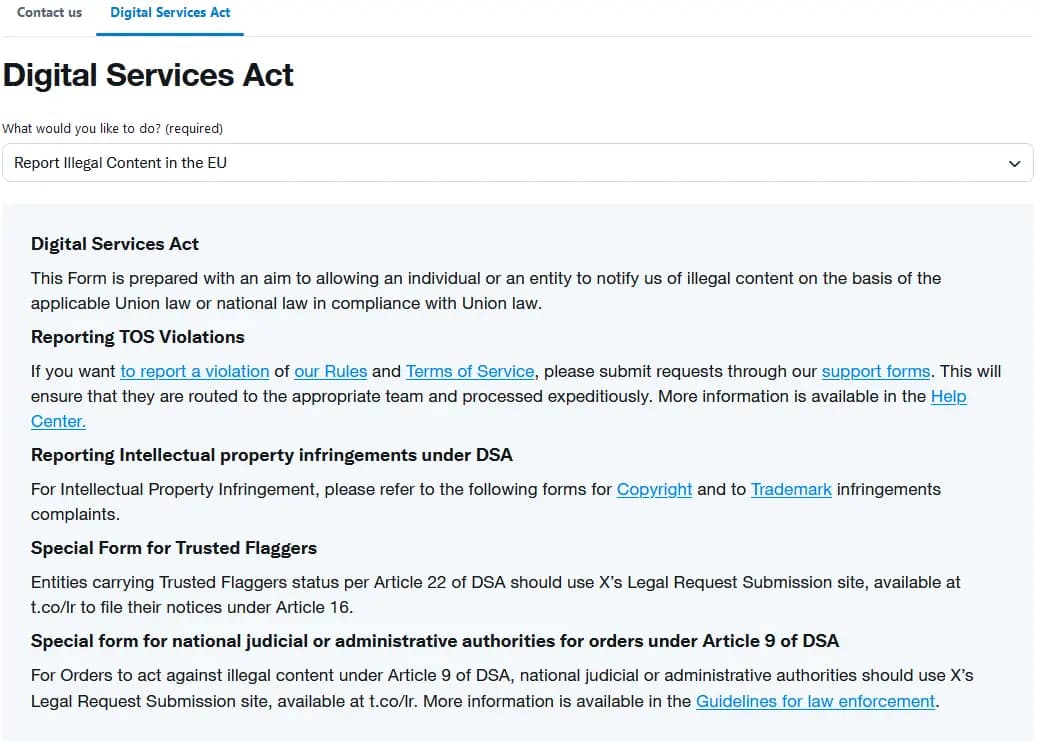The image size is (1038, 741).
Task: Click the large Digital Services Act page title
Action: click(x=148, y=75)
